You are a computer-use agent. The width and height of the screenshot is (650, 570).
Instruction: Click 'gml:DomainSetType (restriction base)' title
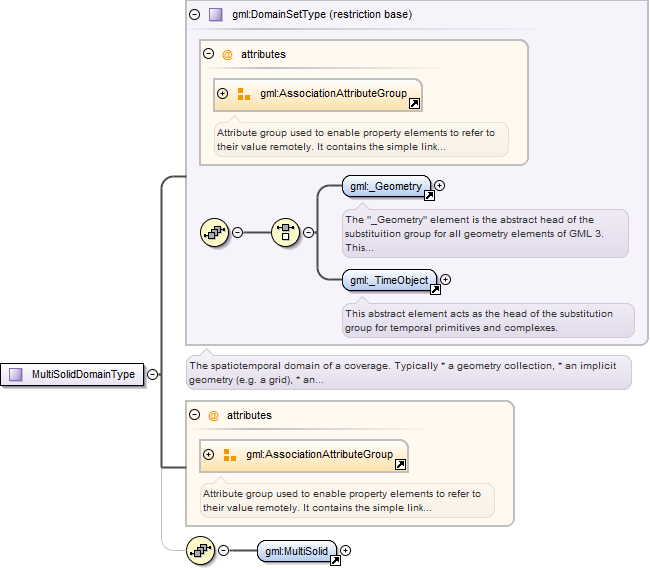tap(322, 15)
